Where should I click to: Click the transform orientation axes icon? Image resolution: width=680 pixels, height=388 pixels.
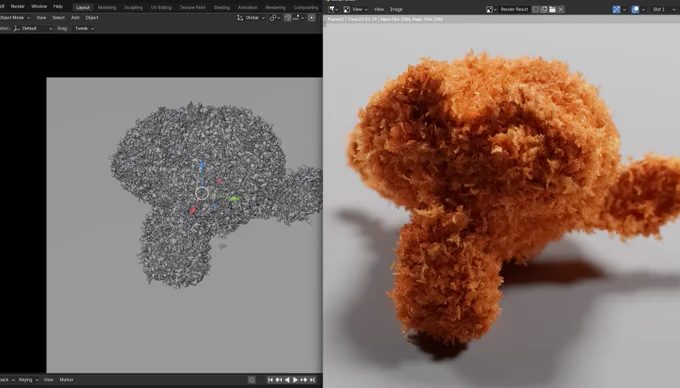click(240, 18)
